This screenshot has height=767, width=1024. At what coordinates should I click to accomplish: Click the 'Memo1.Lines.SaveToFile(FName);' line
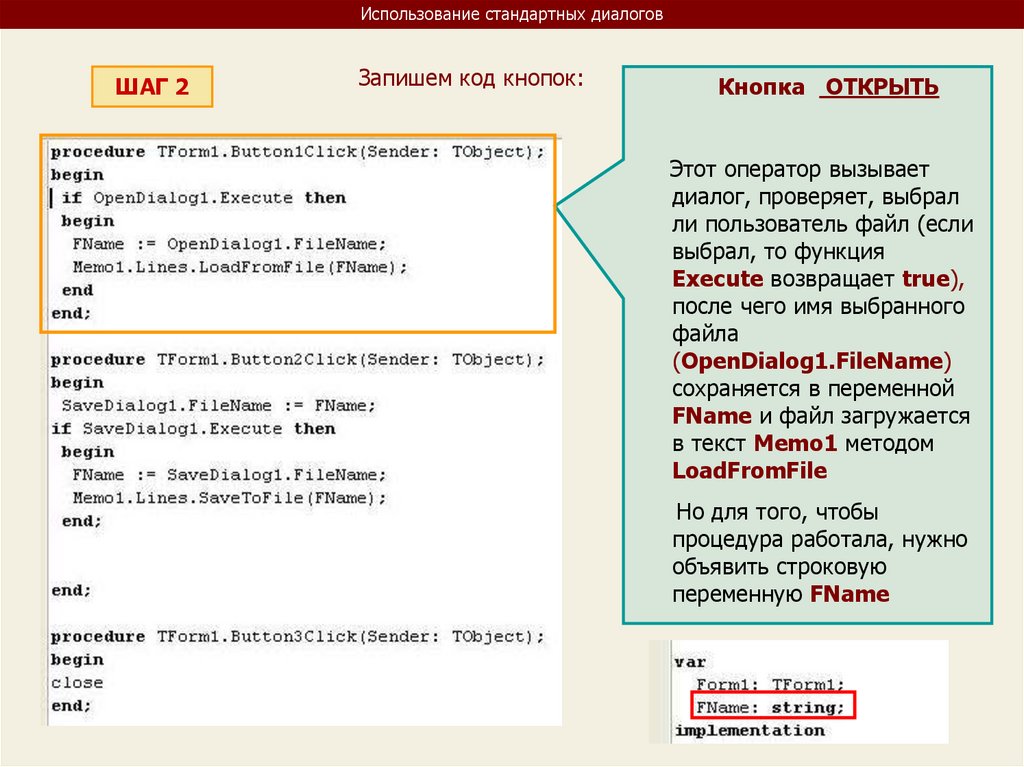(x=229, y=498)
